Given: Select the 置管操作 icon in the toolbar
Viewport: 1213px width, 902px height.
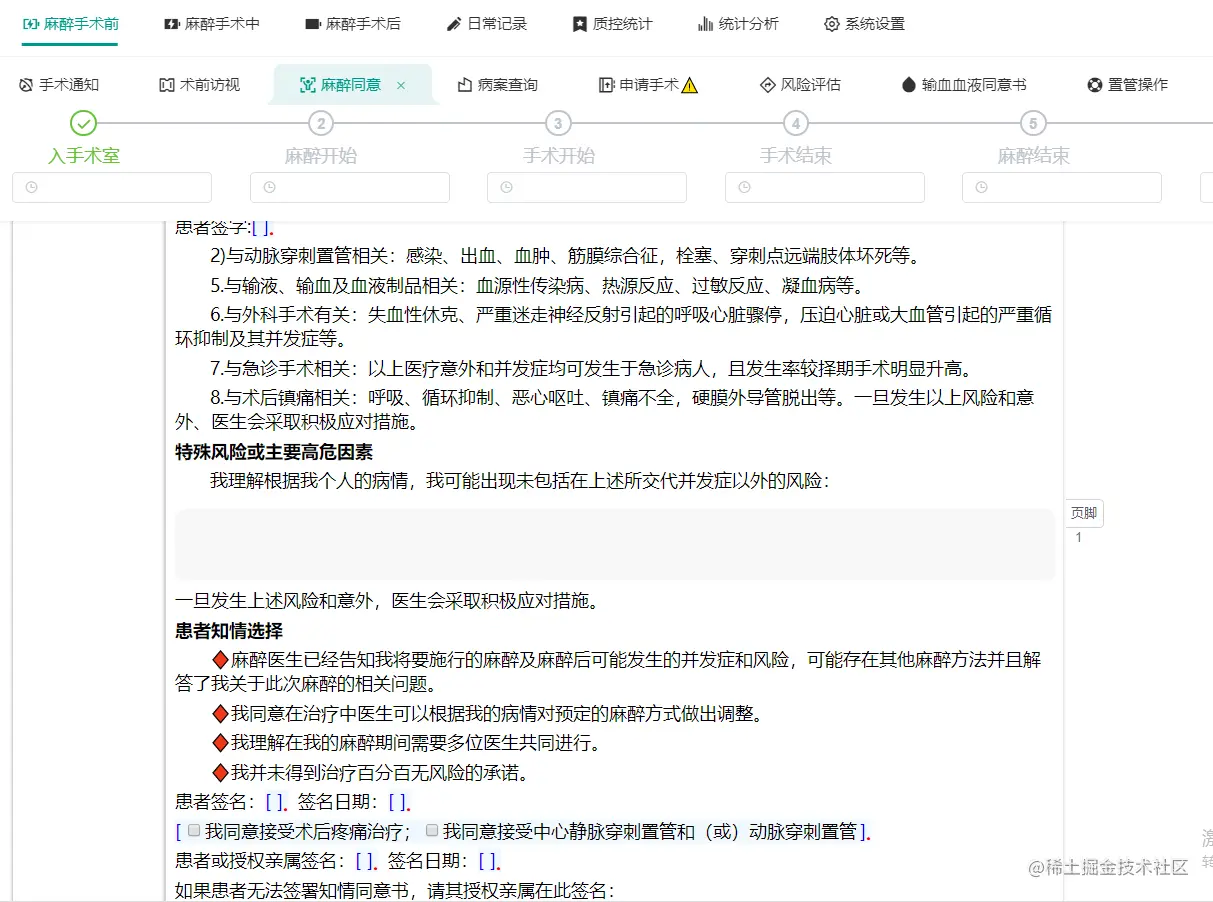Looking at the screenshot, I should point(1093,84).
